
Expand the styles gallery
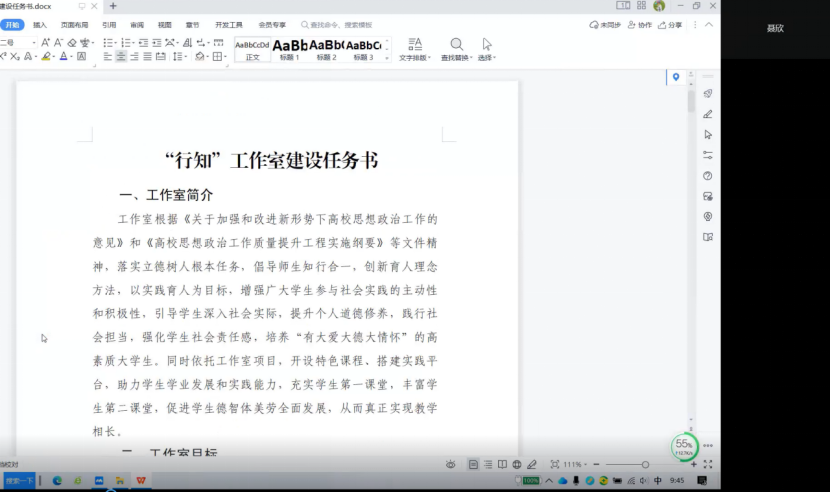(387, 58)
